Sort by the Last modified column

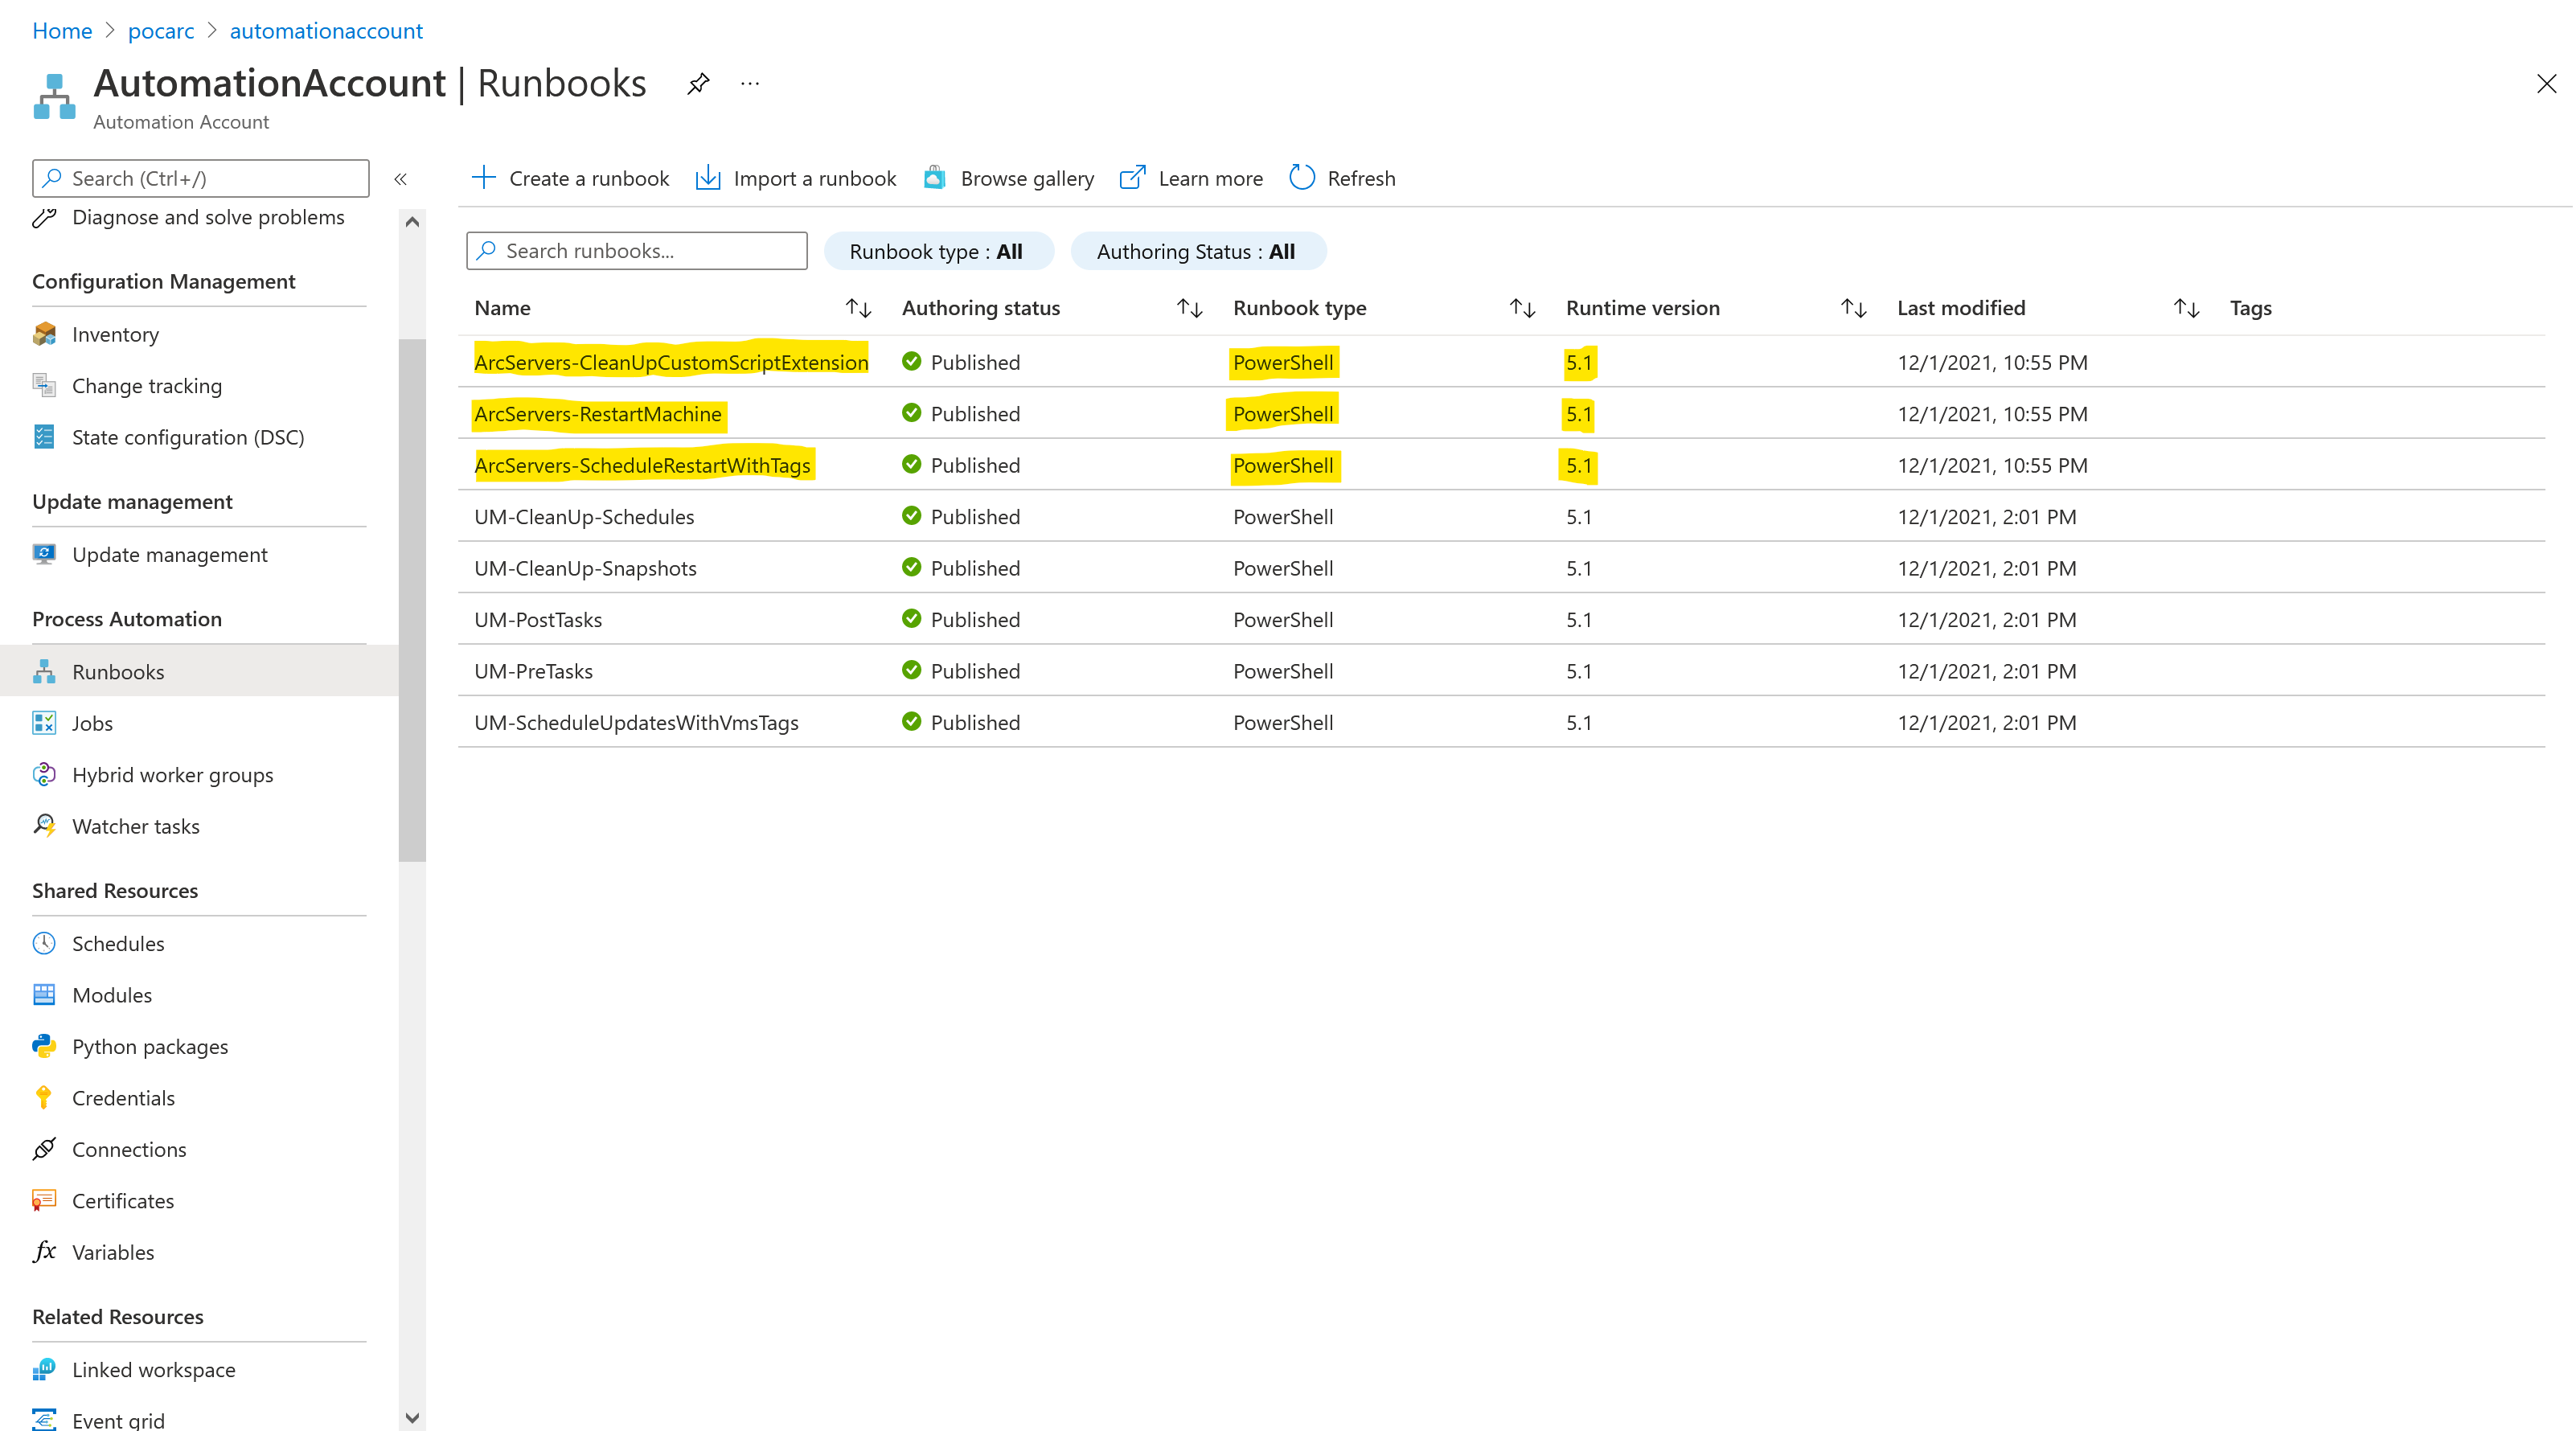(x=2186, y=308)
